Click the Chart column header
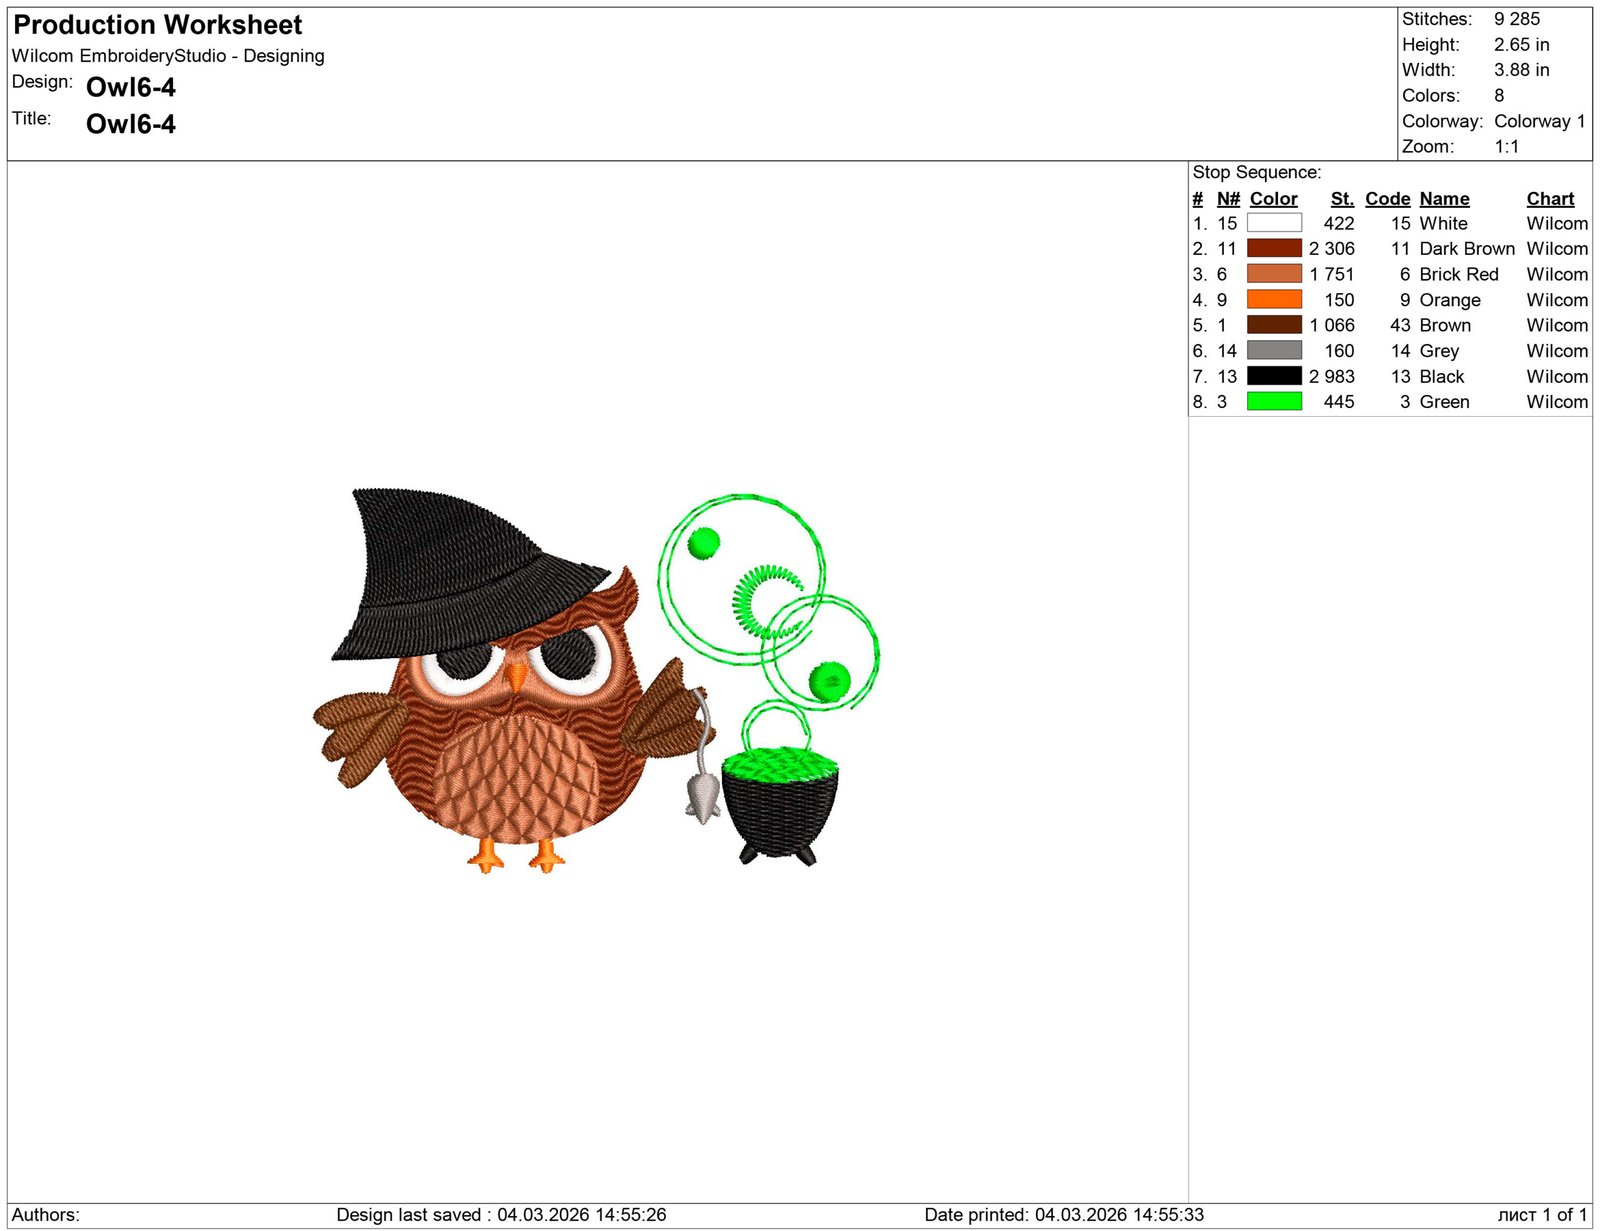The width and height of the screenshot is (1600, 1231). pyautogui.click(x=1549, y=199)
